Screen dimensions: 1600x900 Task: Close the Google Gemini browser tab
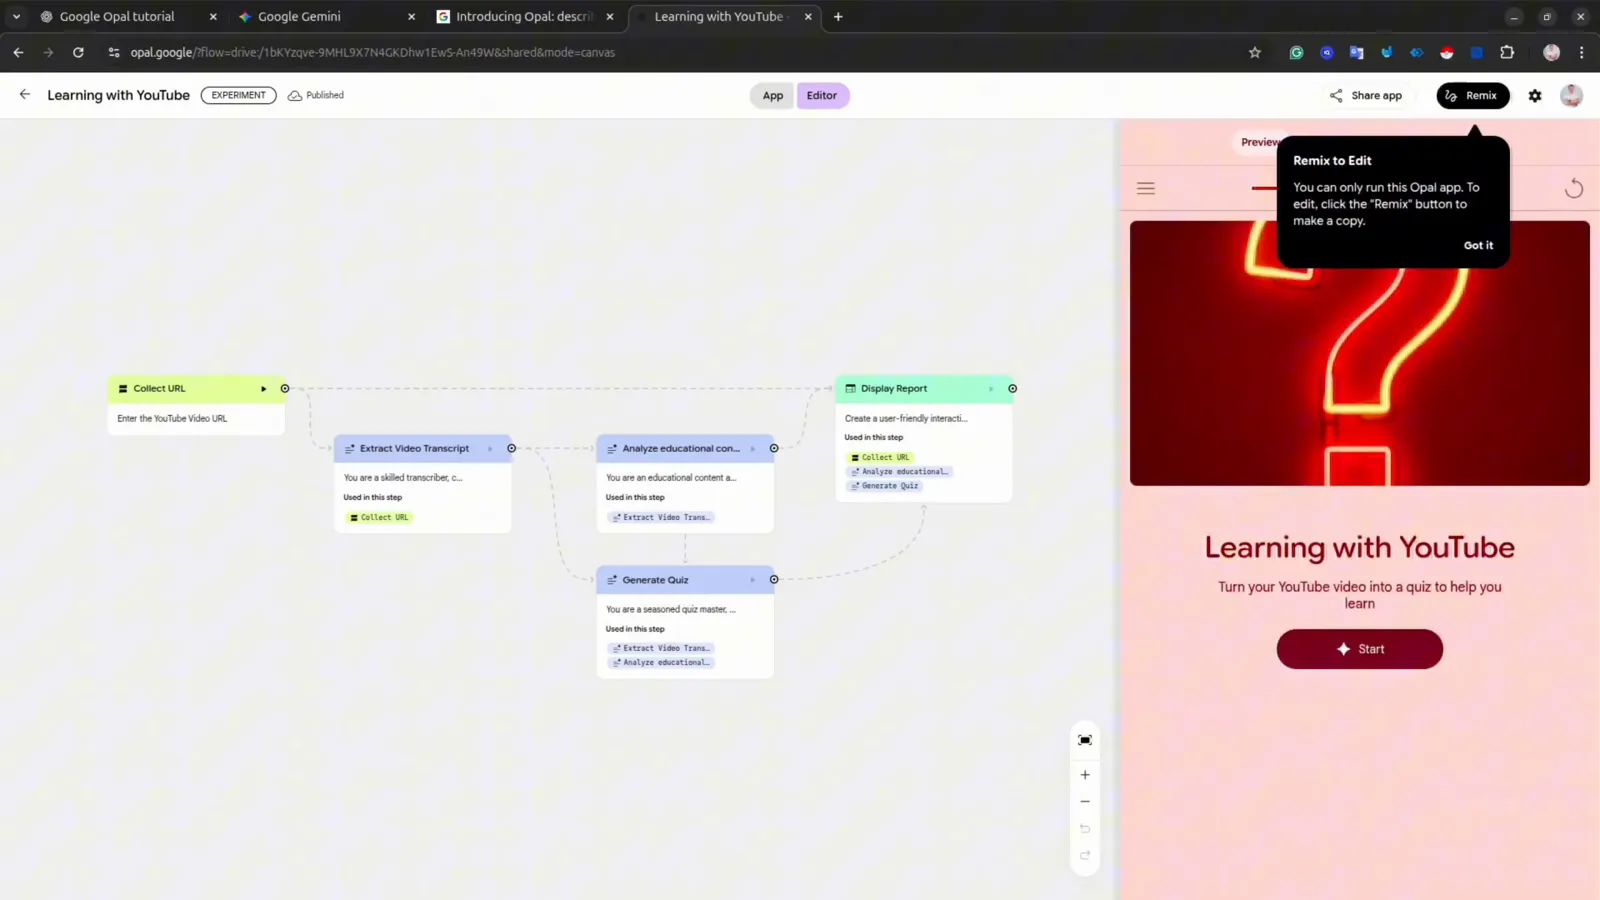click(x=411, y=17)
